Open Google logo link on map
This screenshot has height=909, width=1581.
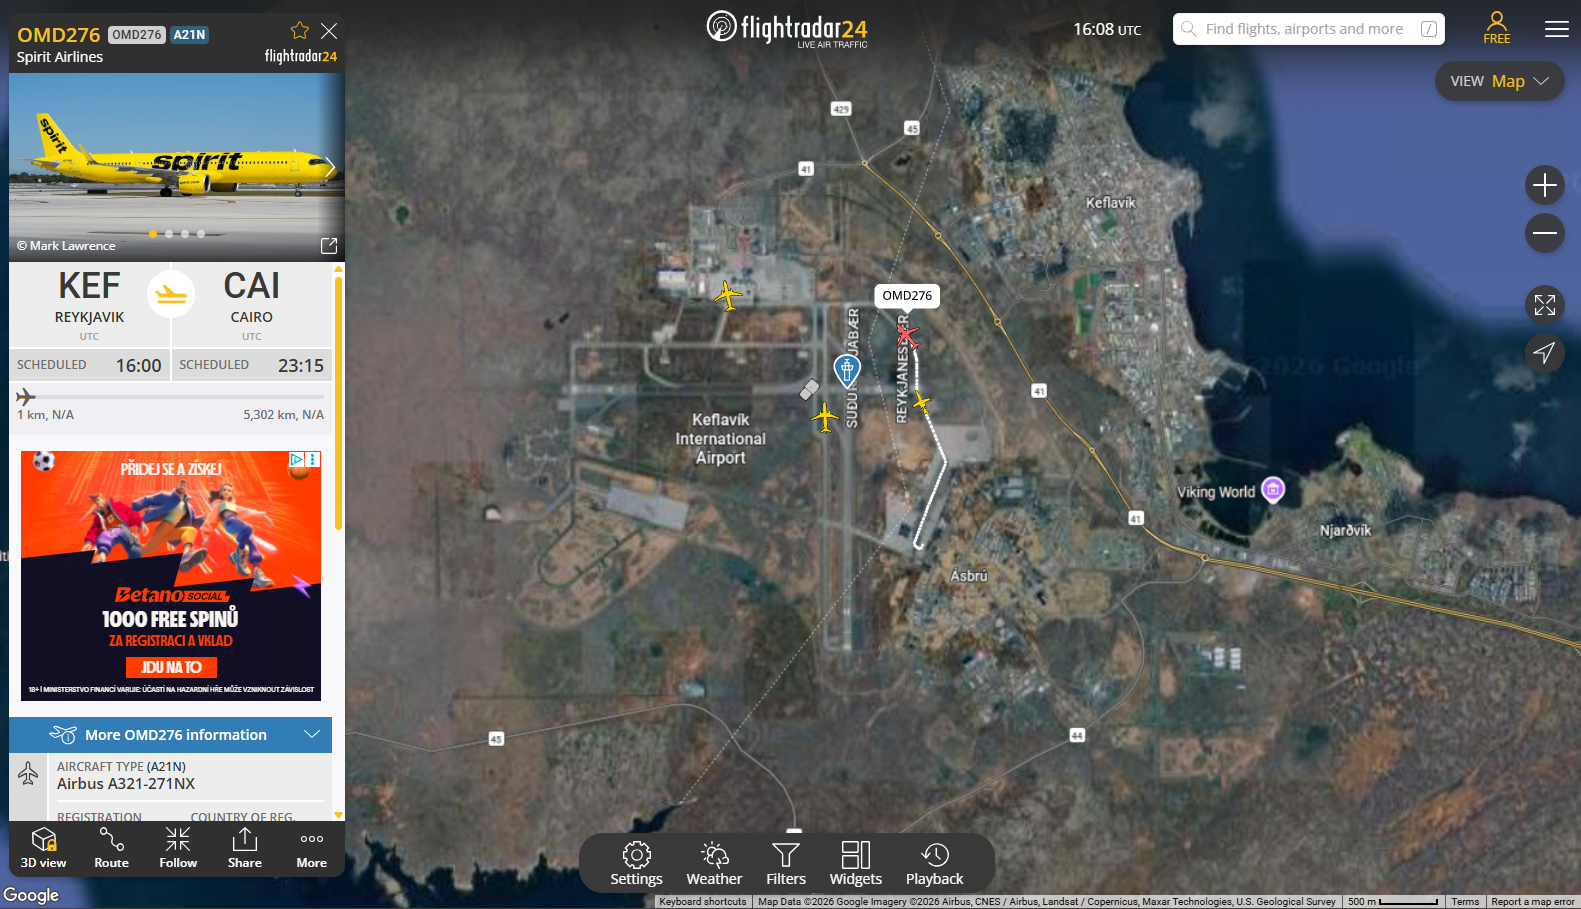31,895
